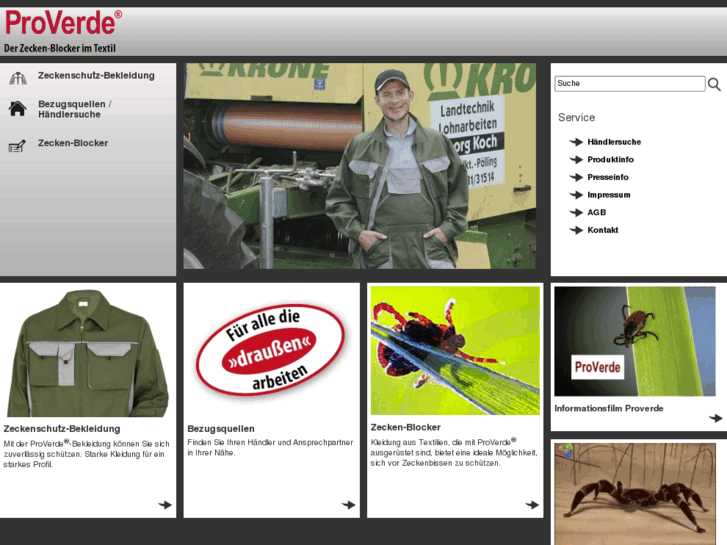This screenshot has width=727, height=545.
Task: Click 'Der Zecken-Blocker im Textil' tagline
Action: pyautogui.click(x=60, y=48)
